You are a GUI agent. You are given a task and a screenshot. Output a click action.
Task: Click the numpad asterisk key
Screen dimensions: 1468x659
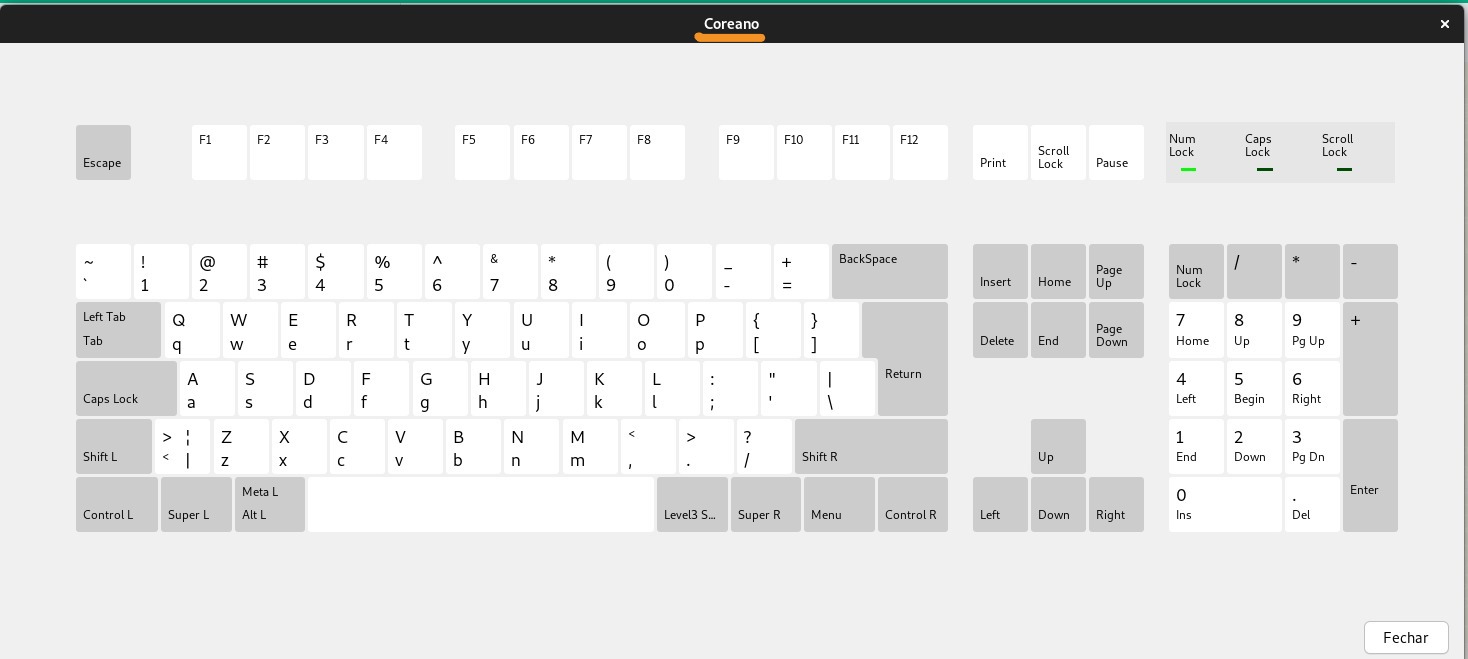(x=1312, y=271)
